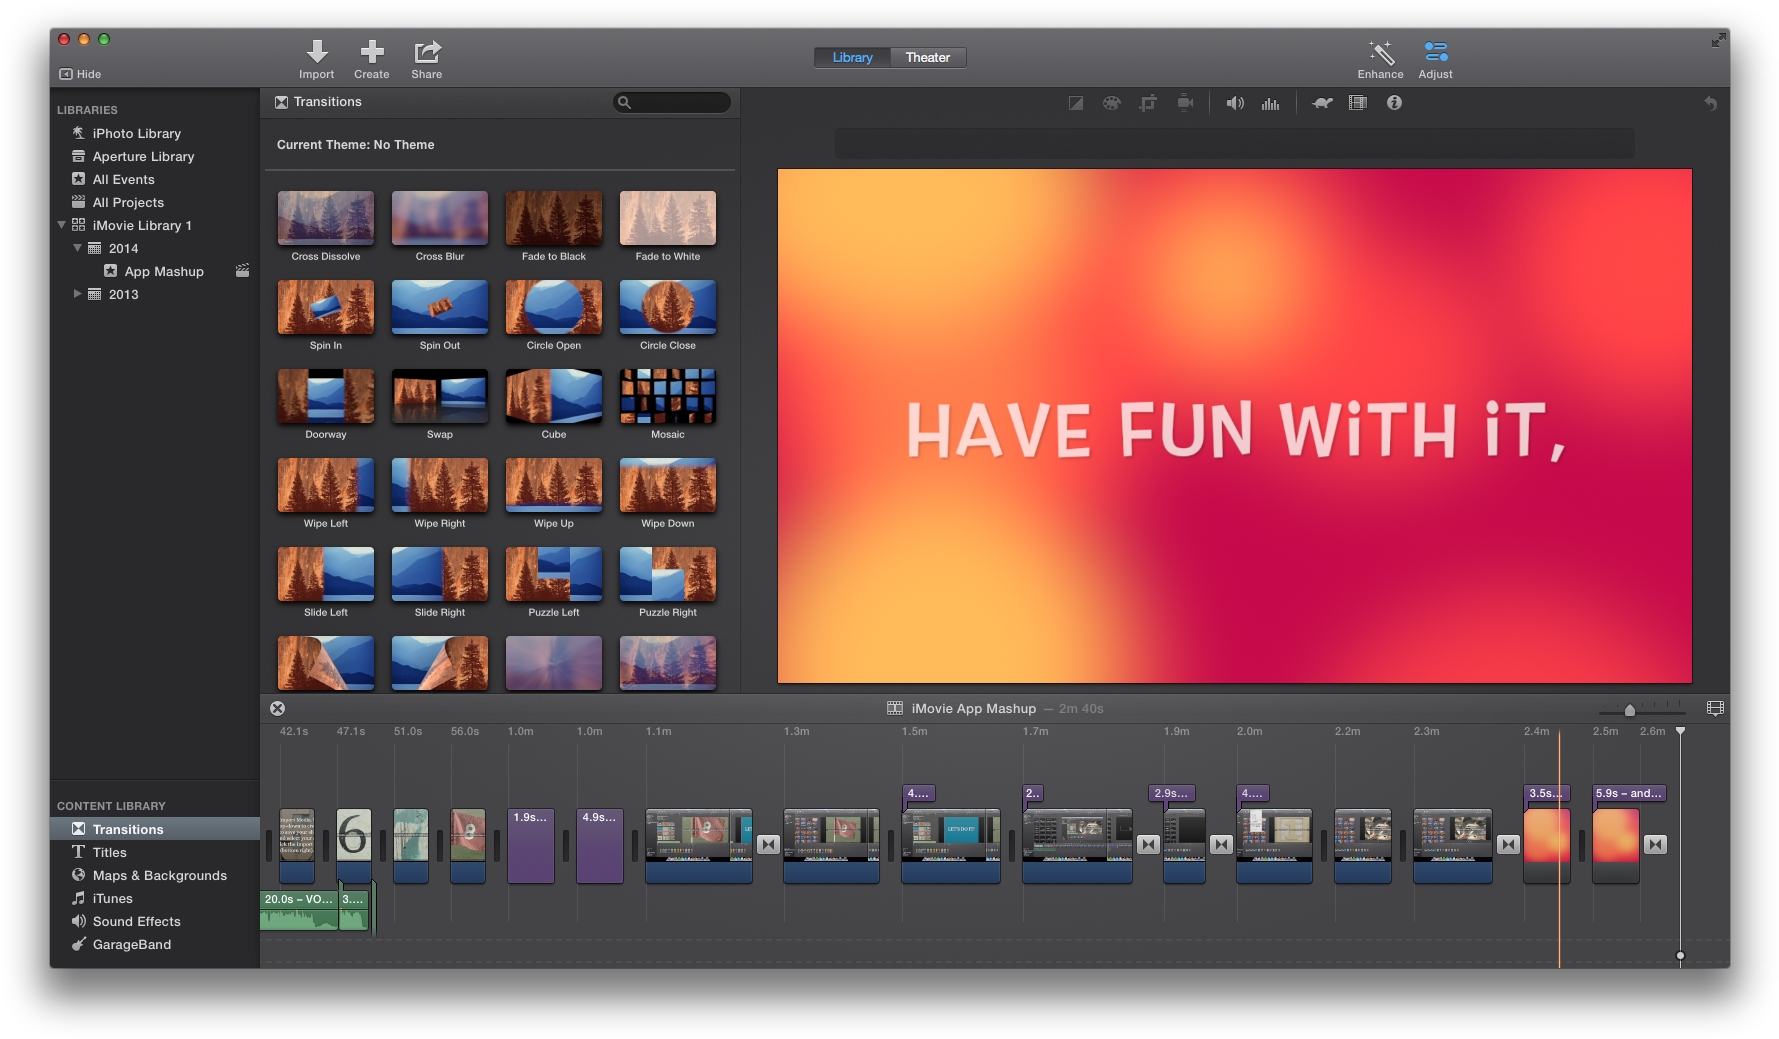This screenshot has height=1039, width=1779.
Task: Click the revert adjustments arrow
Action: pos(1711,103)
